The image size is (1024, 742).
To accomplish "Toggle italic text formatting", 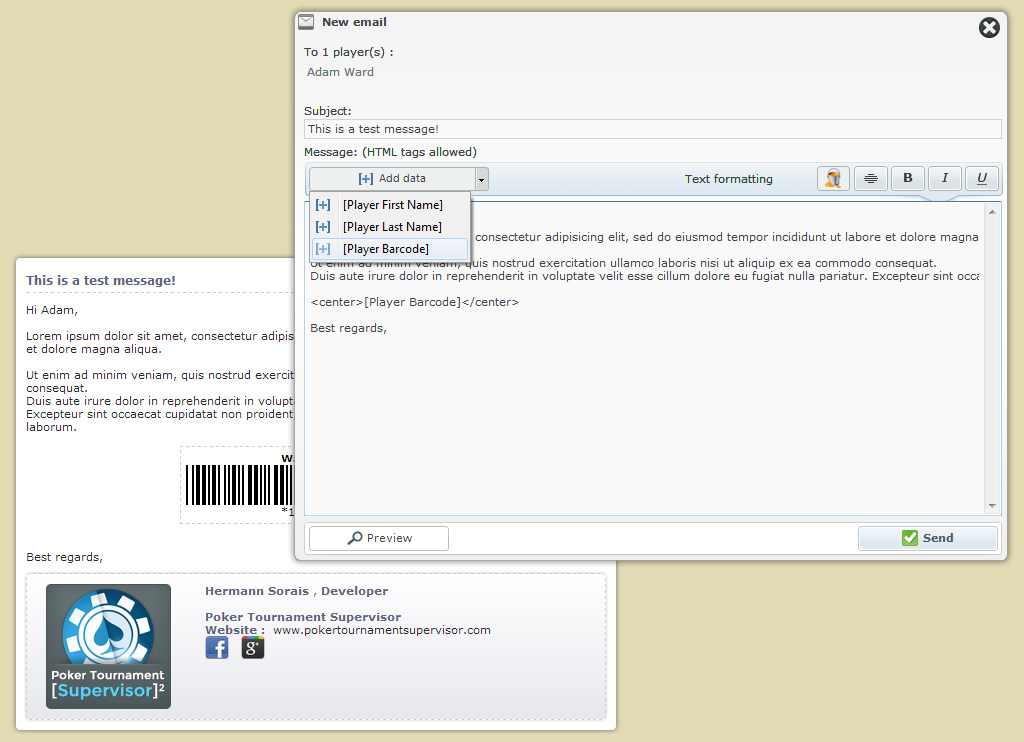I will coord(945,179).
